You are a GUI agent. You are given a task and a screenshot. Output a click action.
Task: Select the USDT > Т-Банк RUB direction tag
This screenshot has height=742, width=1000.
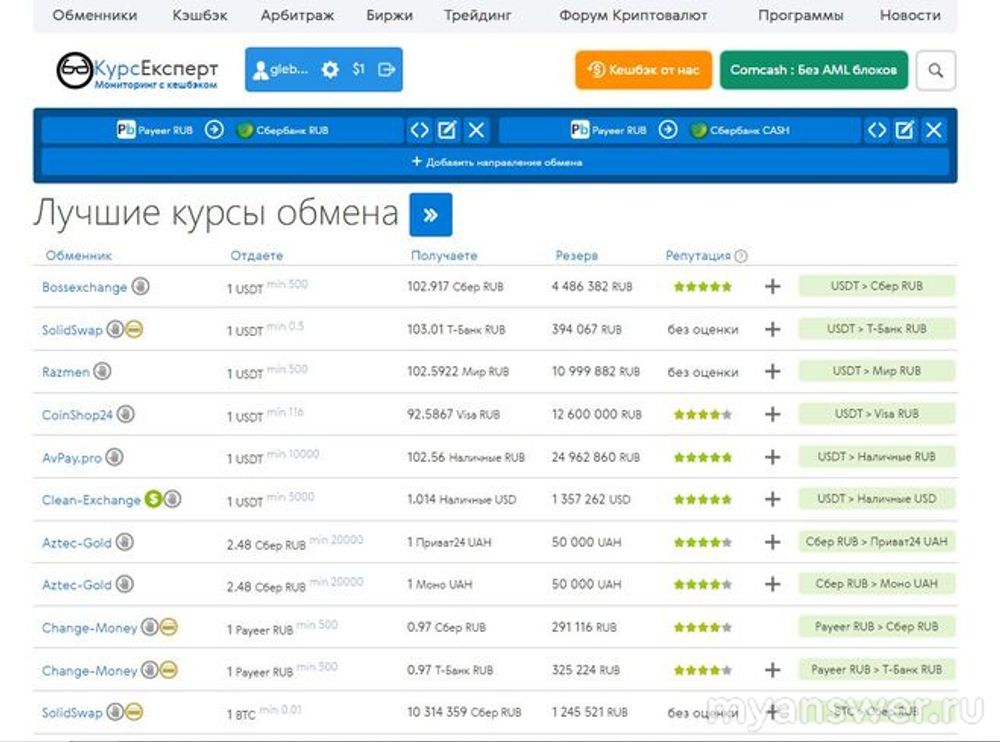(x=876, y=329)
